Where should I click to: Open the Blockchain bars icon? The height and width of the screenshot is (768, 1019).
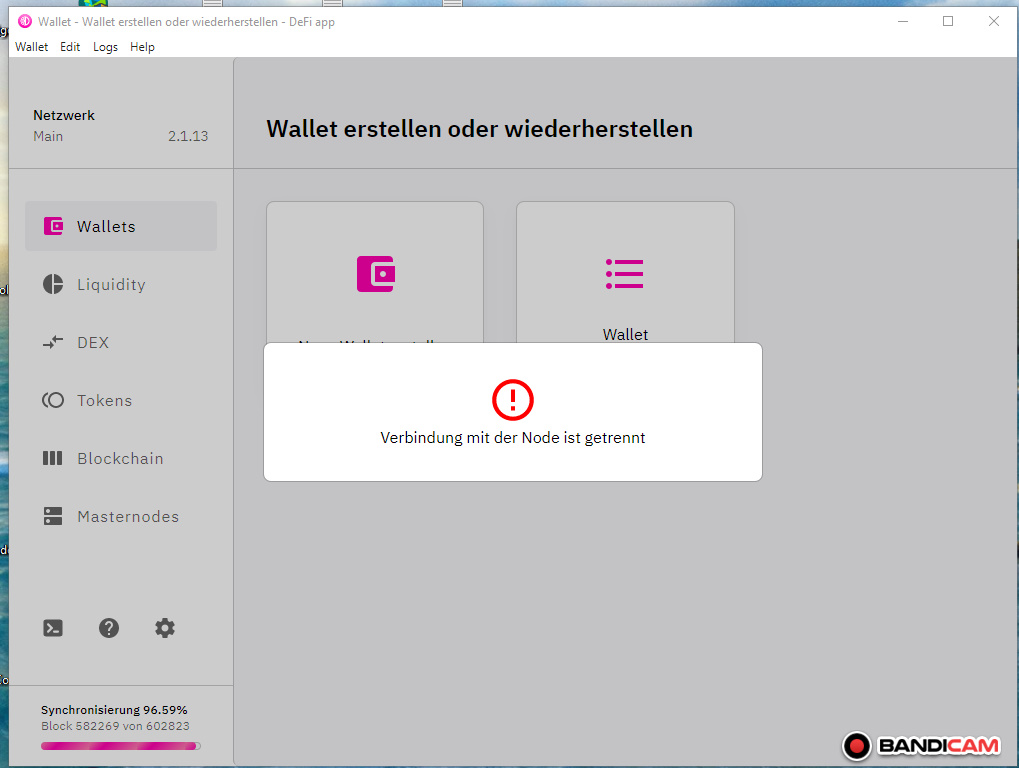(53, 458)
